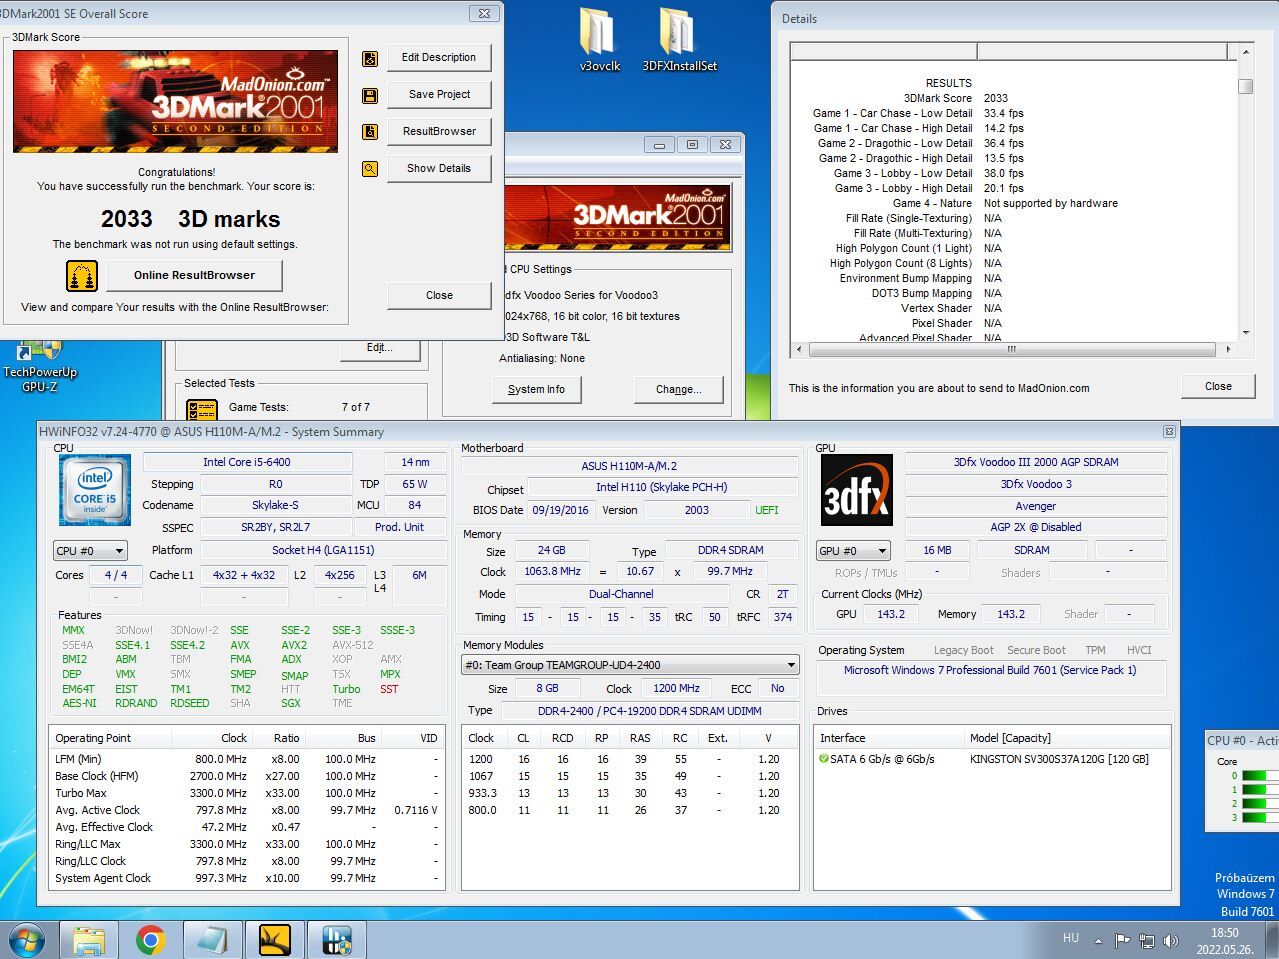Image resolution: width=1279 pixels, height=959 pixels.
Task: Click the Online ResultBrowser abacus icon
Action: tap(82, 276)
